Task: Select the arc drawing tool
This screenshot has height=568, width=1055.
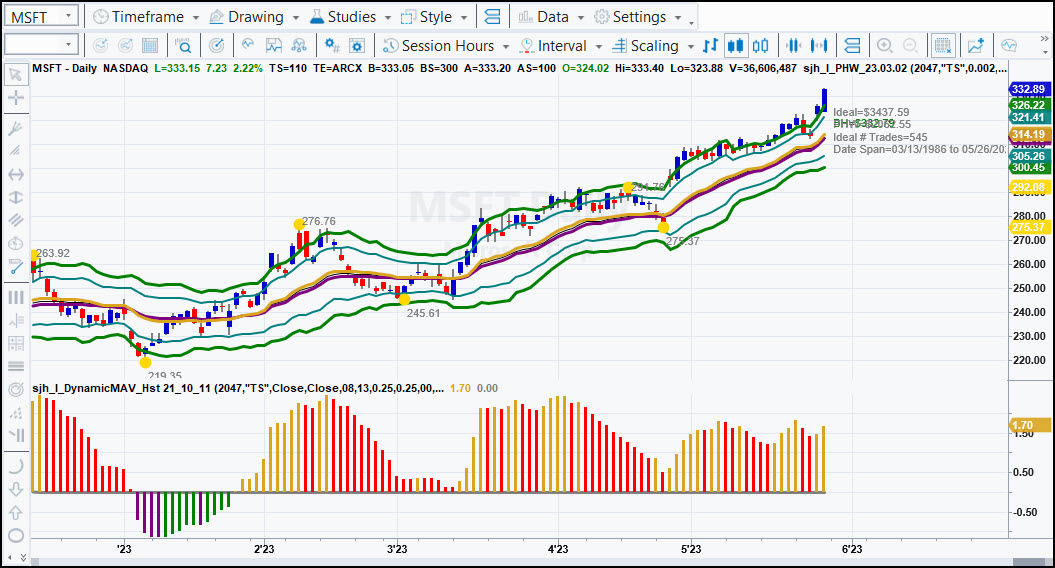Action: point(15,466)
